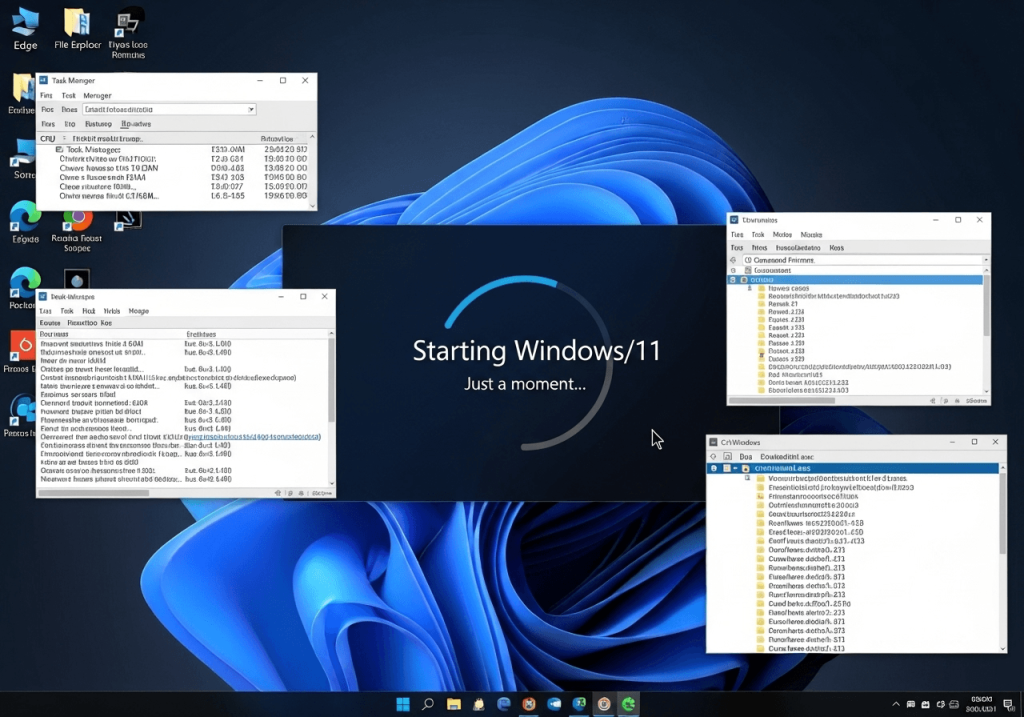This screenshot has width=1024, height=717.
Task: Open the Task menu in Task Manager
Action: point(69,95)
